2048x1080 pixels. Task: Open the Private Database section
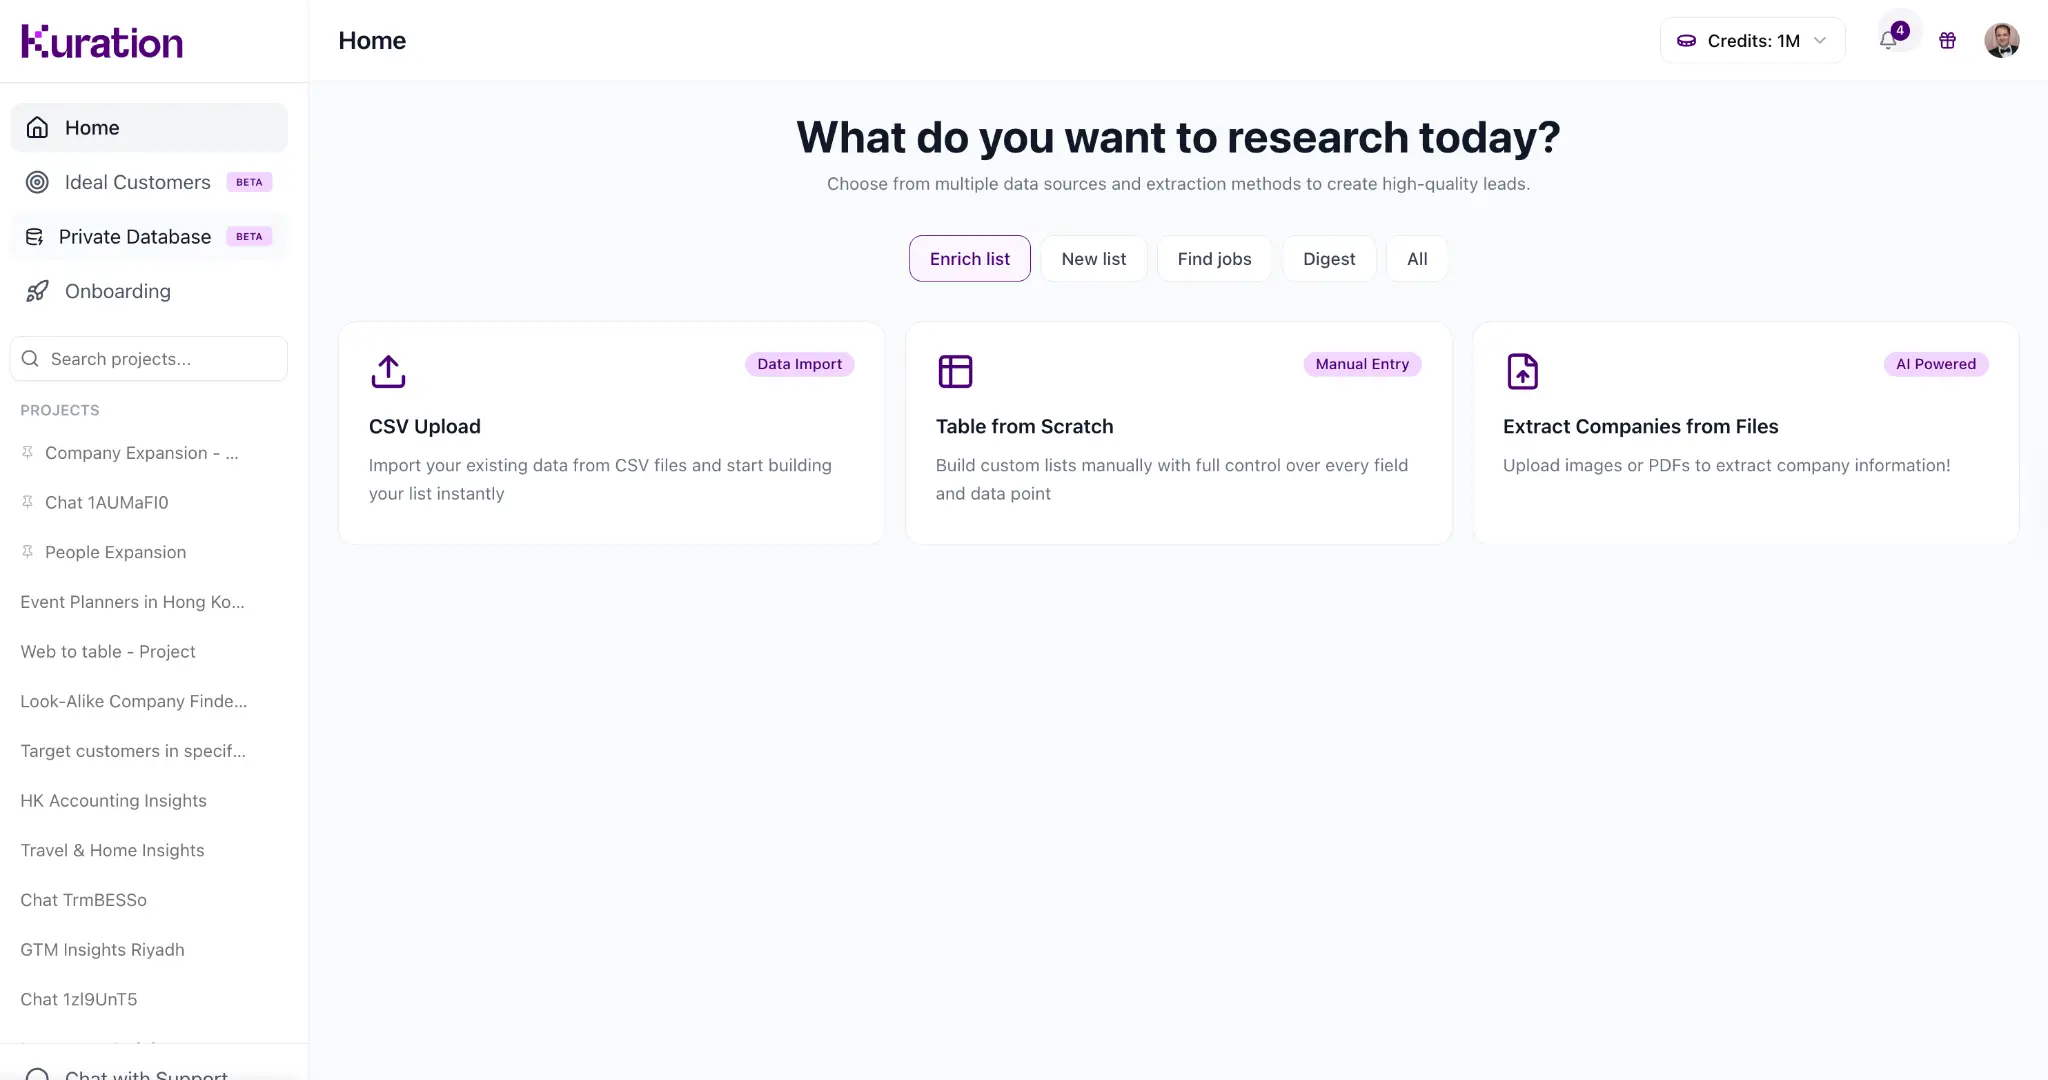coord(134,237)
